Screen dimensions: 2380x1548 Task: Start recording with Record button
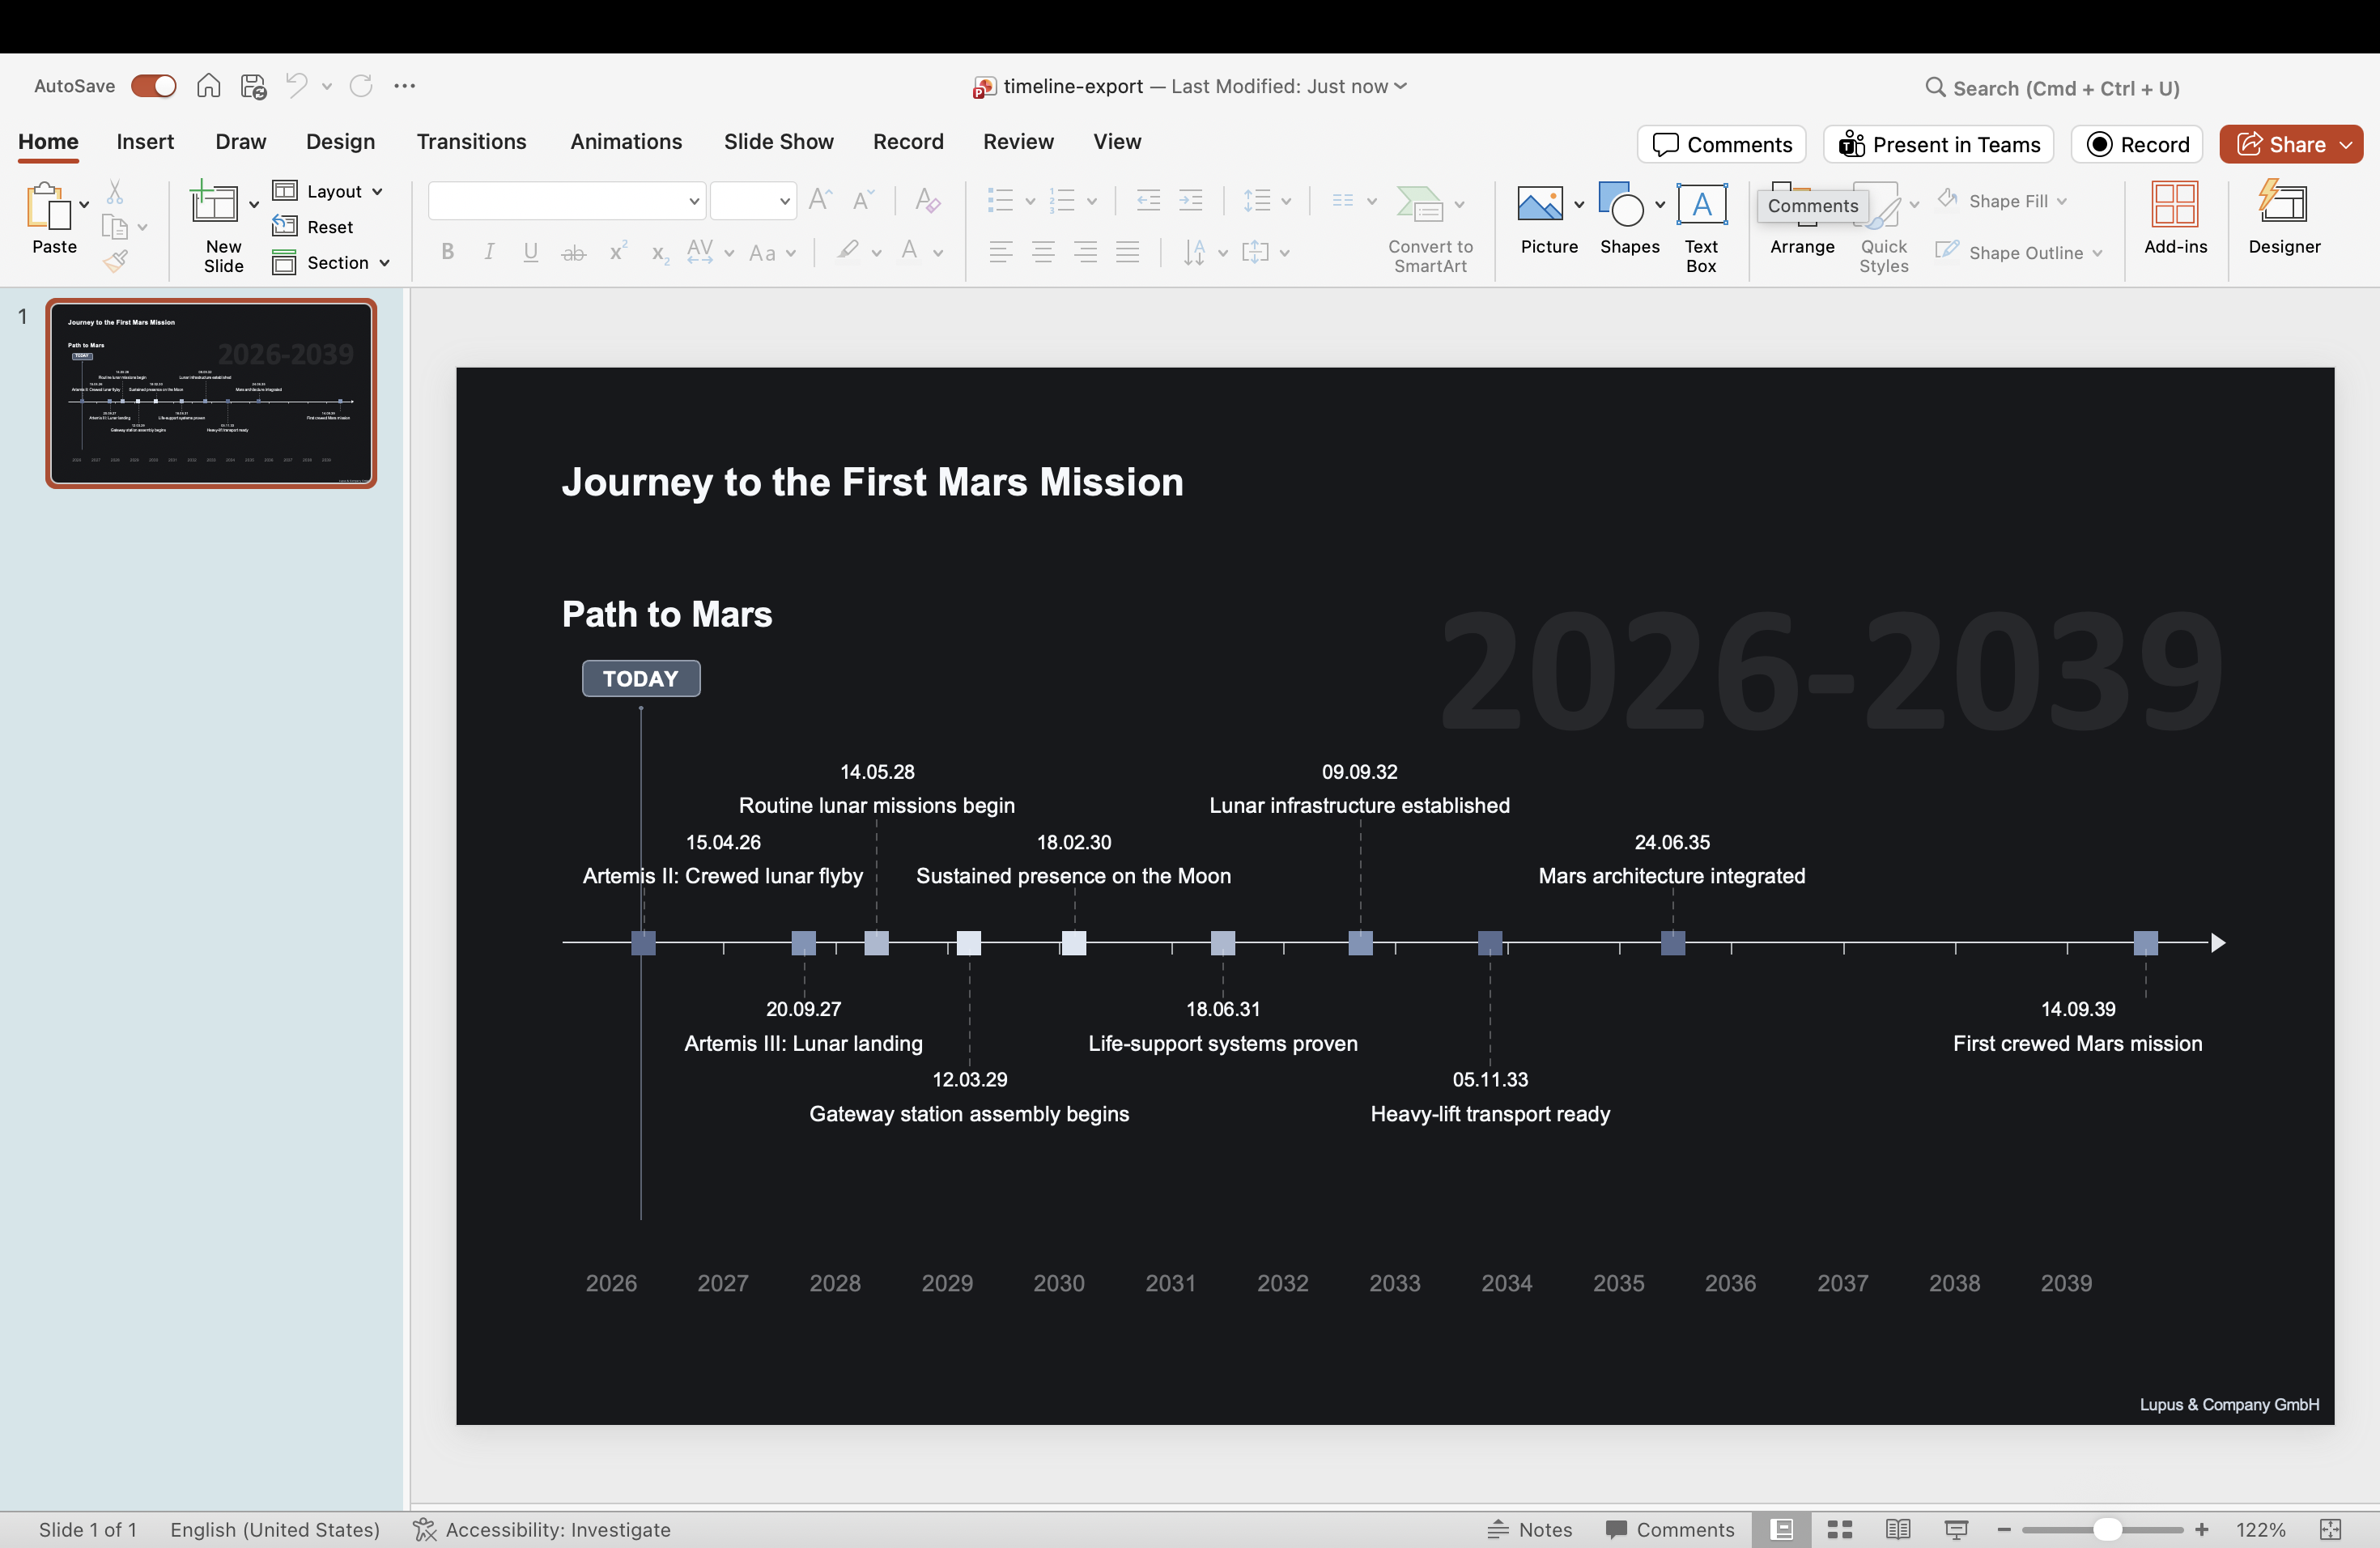click(2136, 143)
